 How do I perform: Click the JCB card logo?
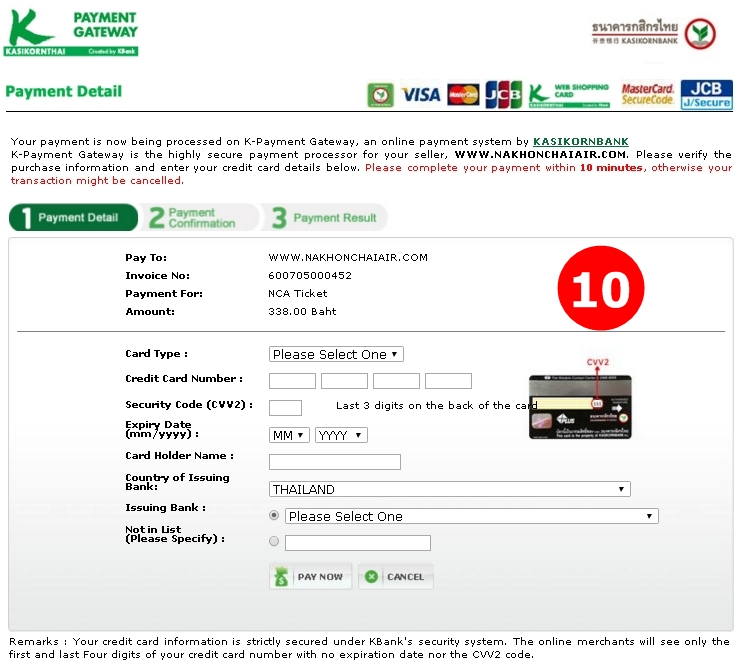click(x=504, y=95)
